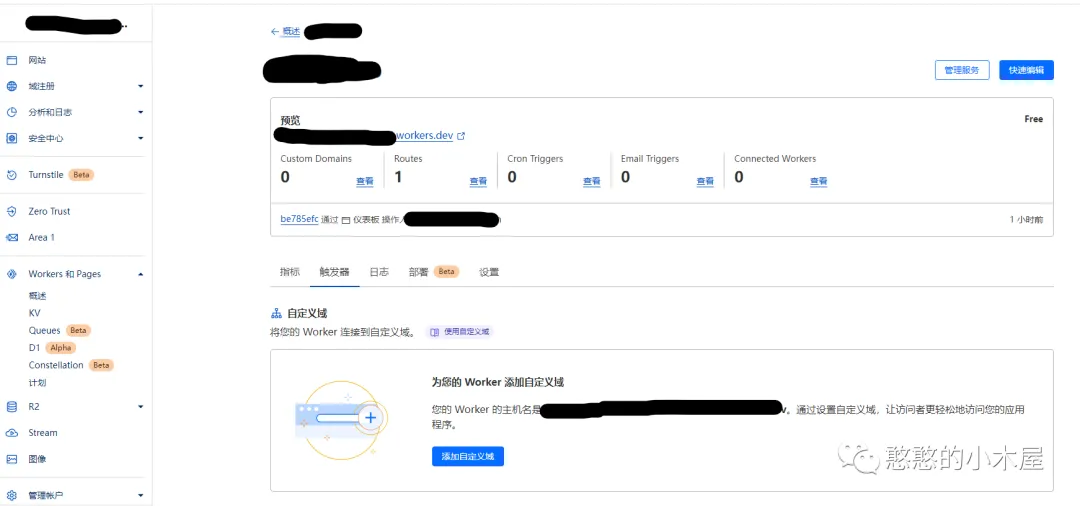Viewport: 1080px width, 506px height.
Task: Select Queues Beta in the sidebar
Action: [60, 330]
